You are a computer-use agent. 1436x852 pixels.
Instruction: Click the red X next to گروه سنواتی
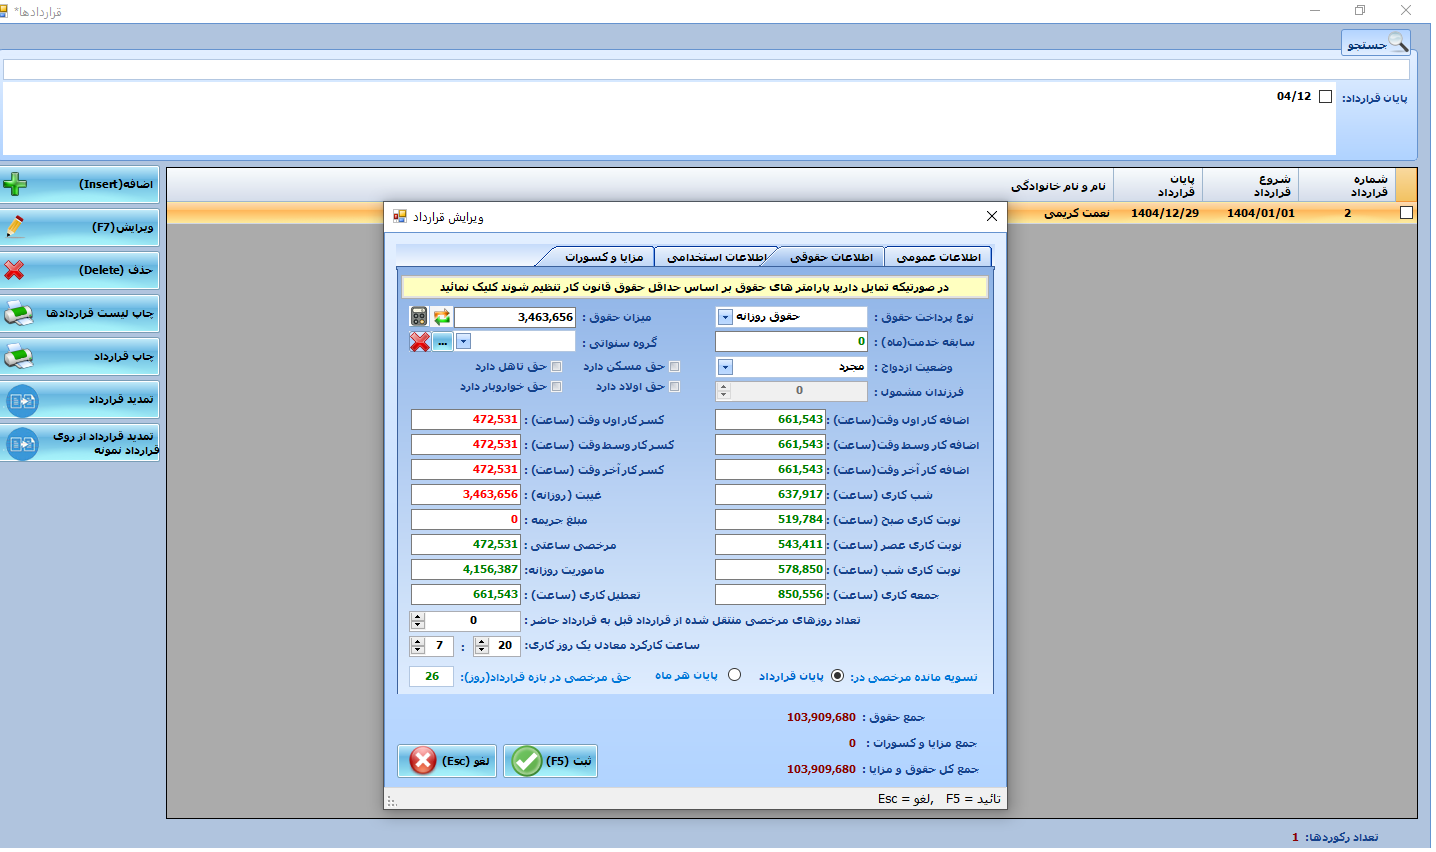pyautogui.click(x=420, y=342)
